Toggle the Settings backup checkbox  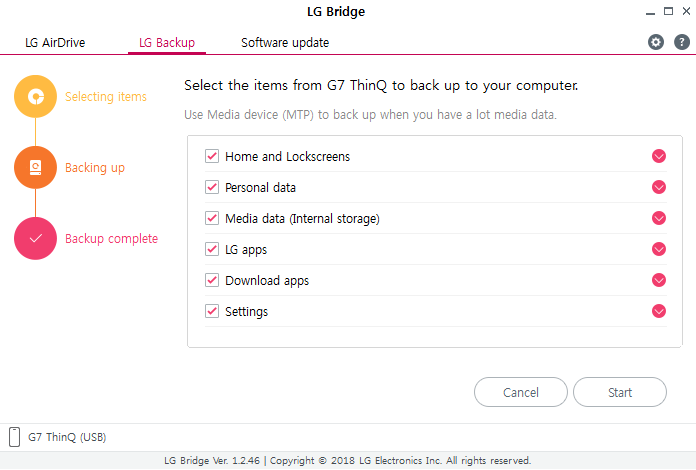coord(212,311)
